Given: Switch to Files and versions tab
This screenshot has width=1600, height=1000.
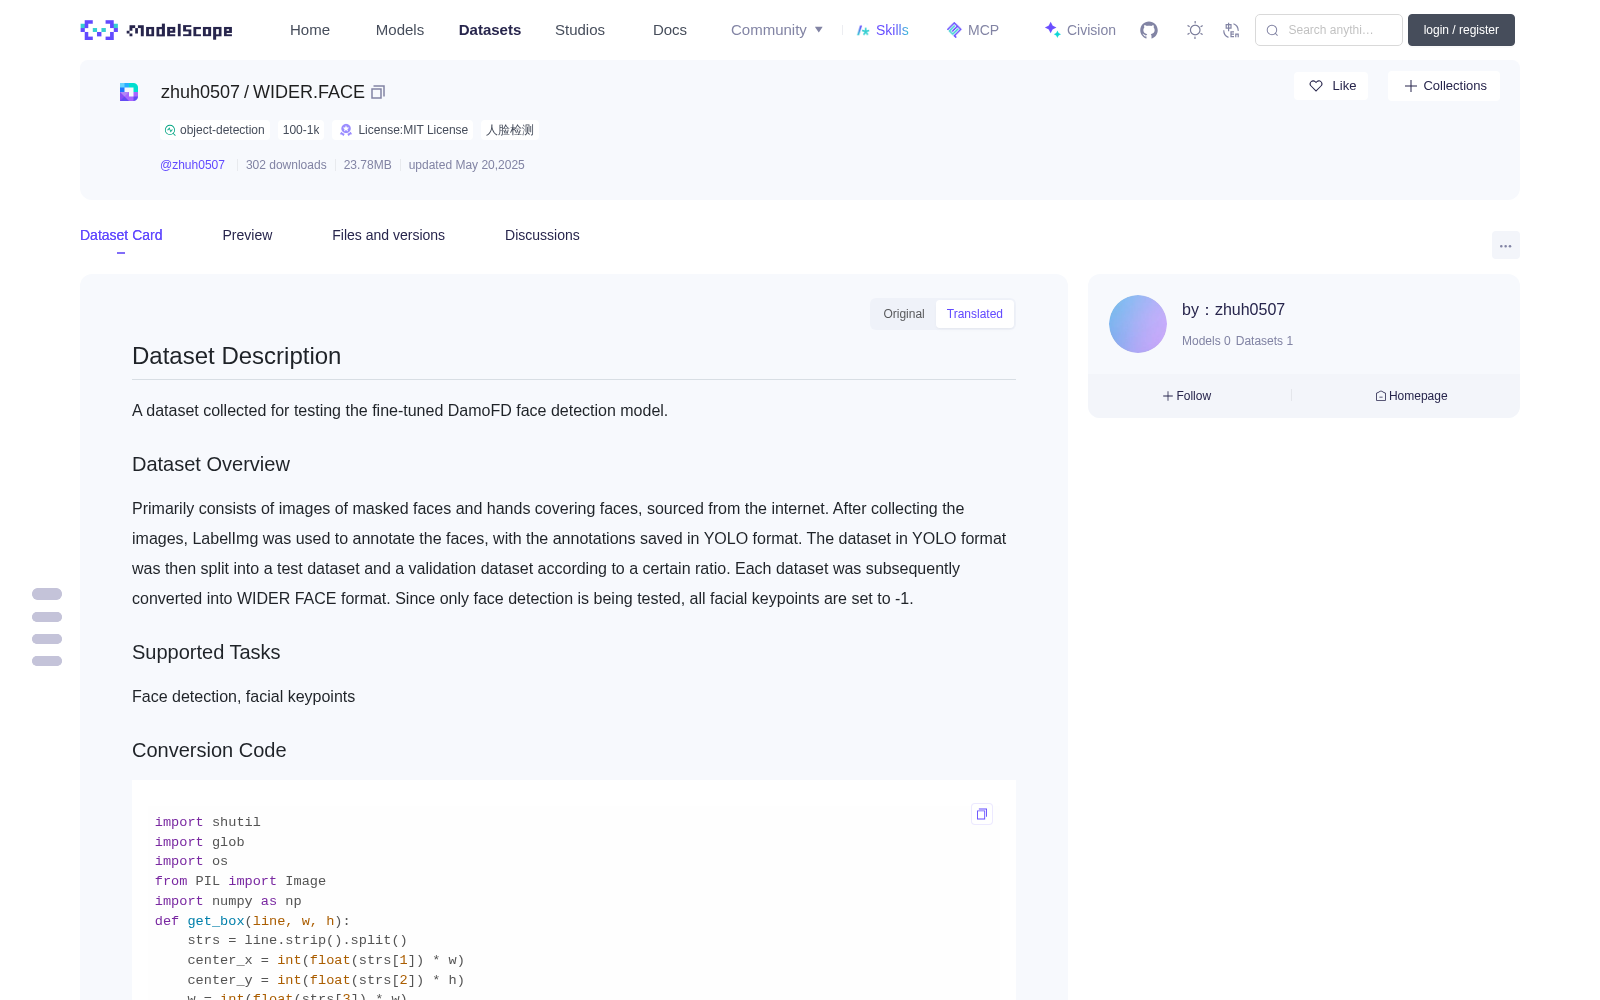Looking at the screenshot, I should [388, 235].
